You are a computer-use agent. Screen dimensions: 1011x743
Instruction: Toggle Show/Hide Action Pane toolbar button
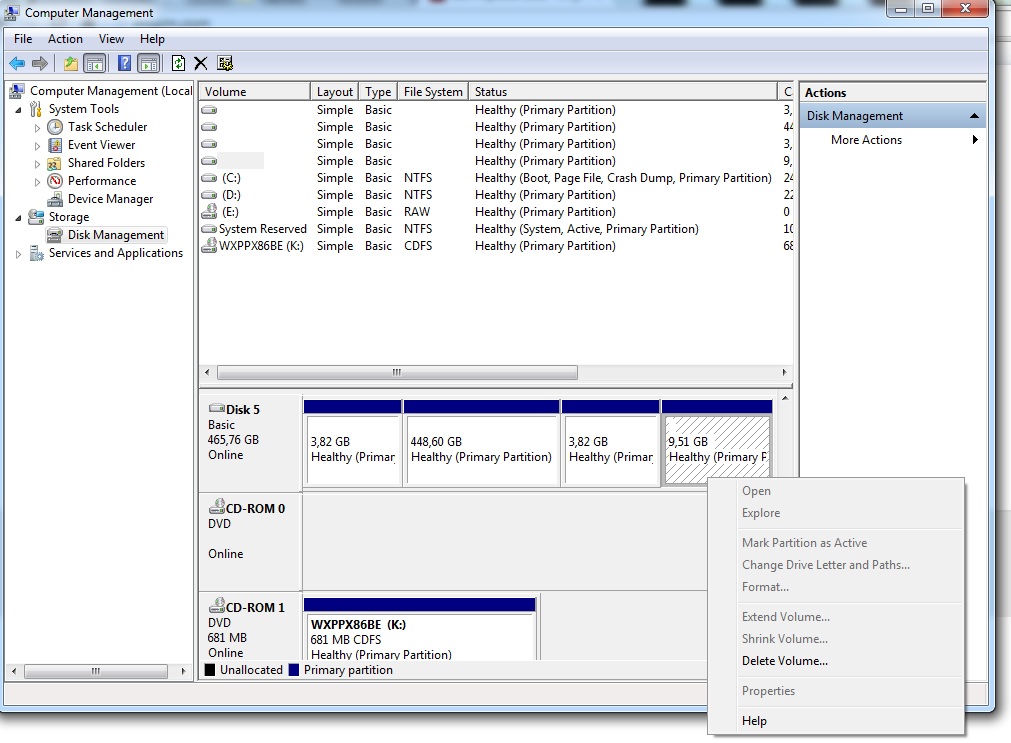coord(149,63)
